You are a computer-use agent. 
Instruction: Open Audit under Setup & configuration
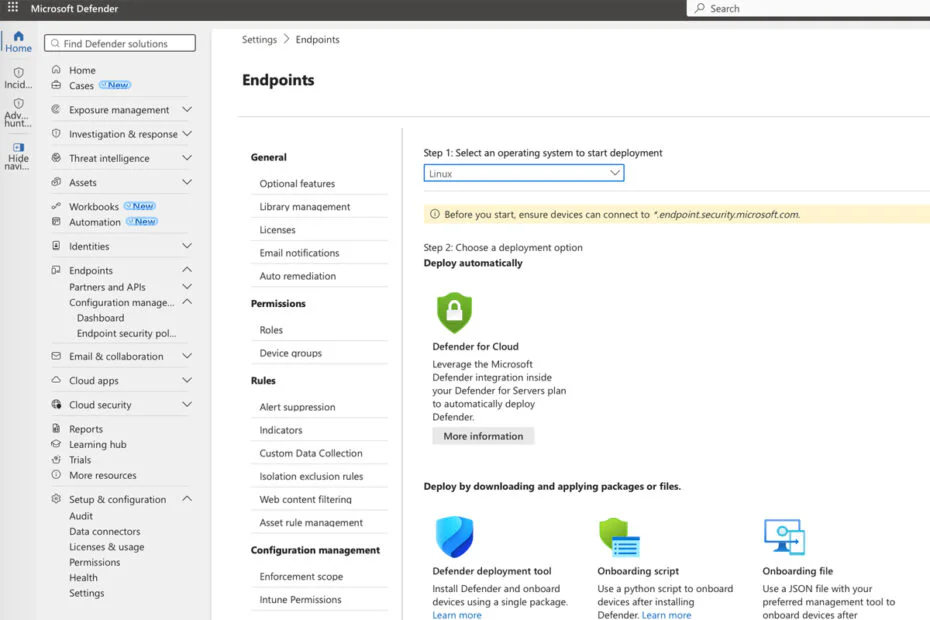point(81,516)
